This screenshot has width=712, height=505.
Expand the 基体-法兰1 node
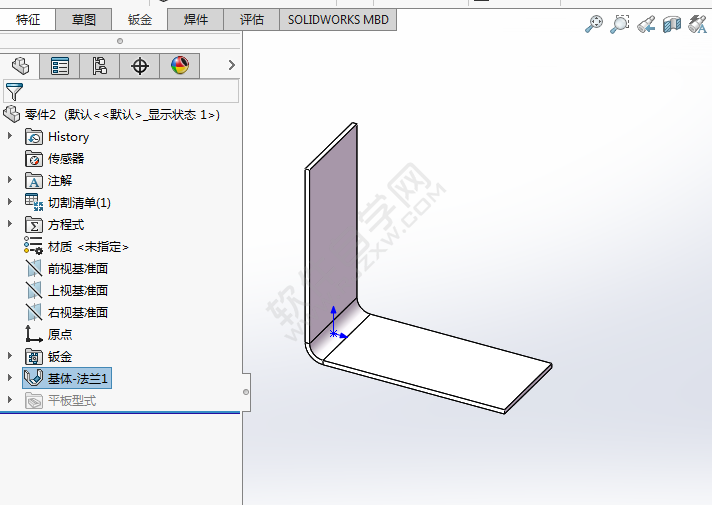point(10,377)
